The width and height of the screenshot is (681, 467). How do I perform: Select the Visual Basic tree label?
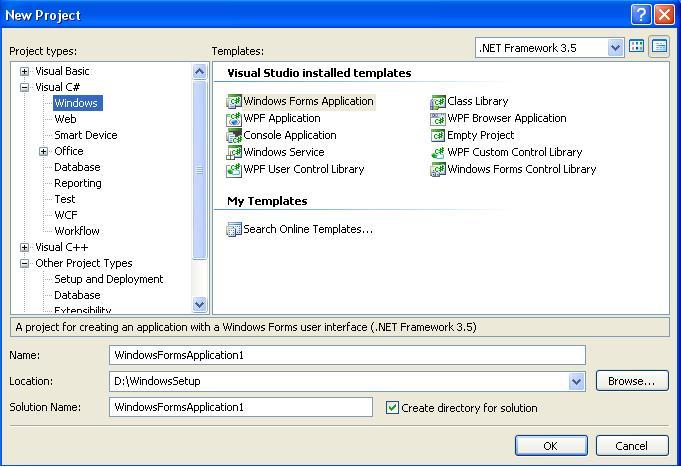(x=62, y=71)
